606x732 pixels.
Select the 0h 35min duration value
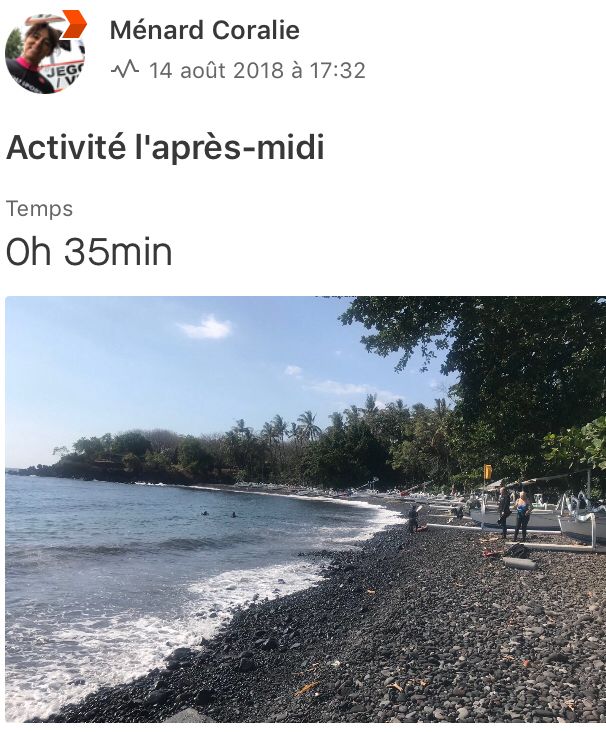tap(89, 252)
